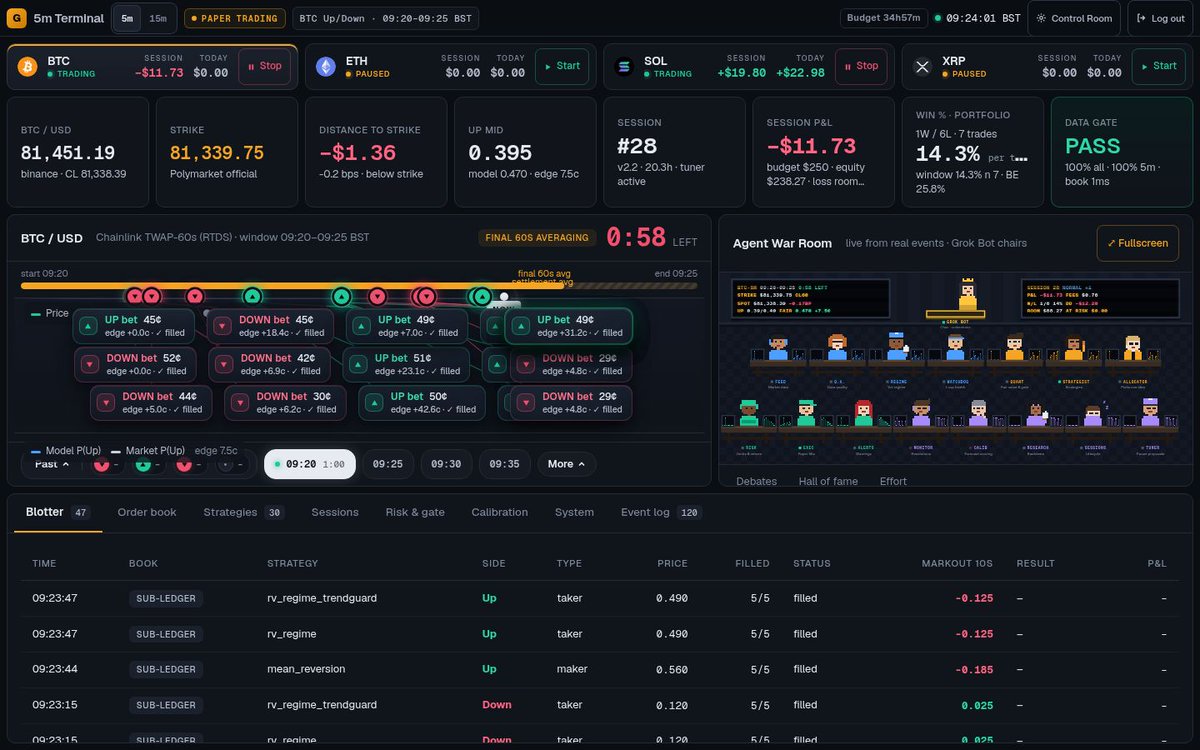Start XRP trading
The image size is (1200, 750).
1159,66
